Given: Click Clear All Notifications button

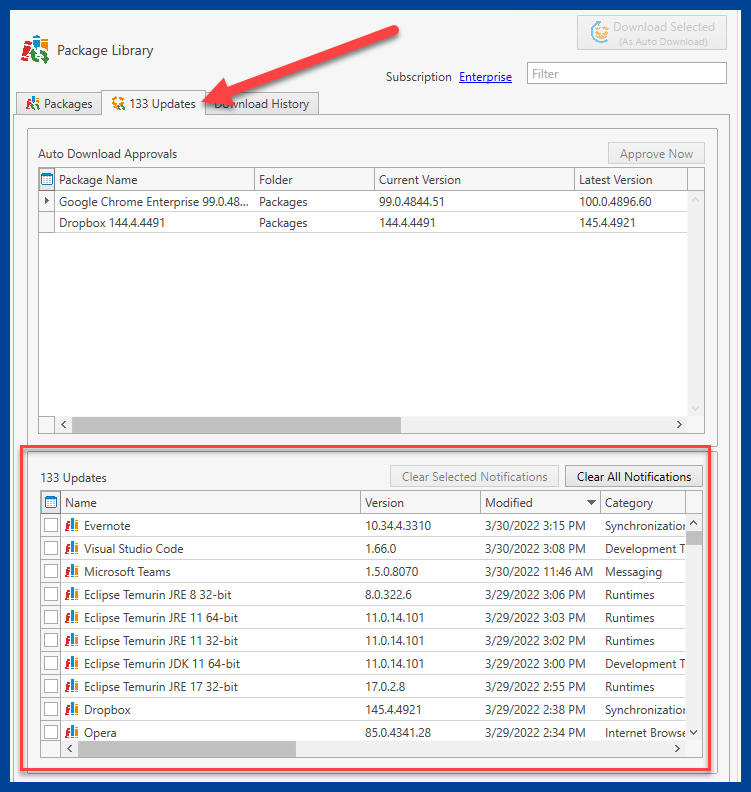Looking at the screenshot, I should tap(634, 476).
